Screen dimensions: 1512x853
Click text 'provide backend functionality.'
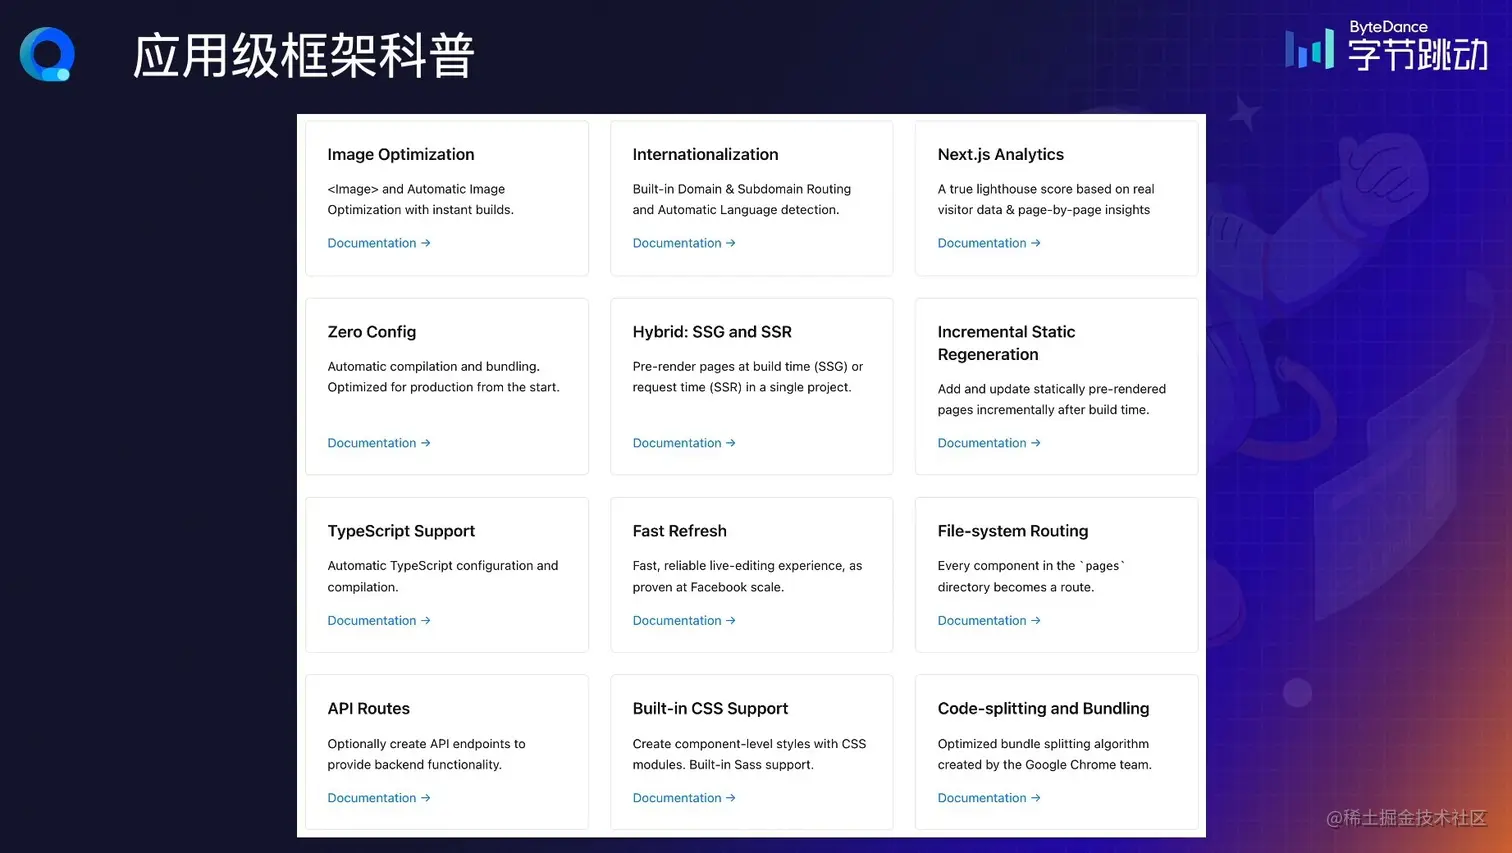pos(415,765)
